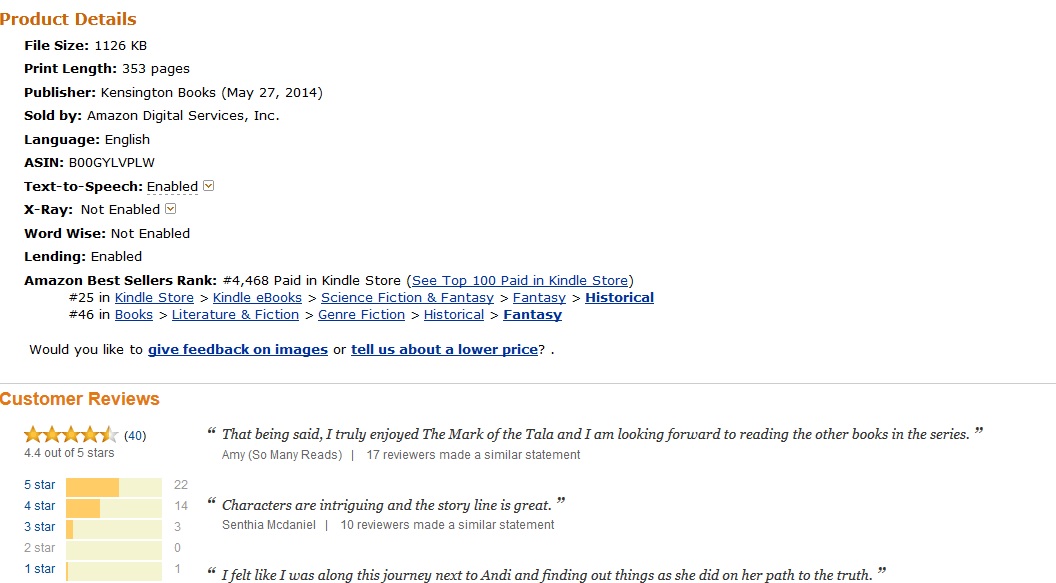Select the bold Fantasy category link
The width and height of the screenshot is (1056, 583).
coord(532,315)
